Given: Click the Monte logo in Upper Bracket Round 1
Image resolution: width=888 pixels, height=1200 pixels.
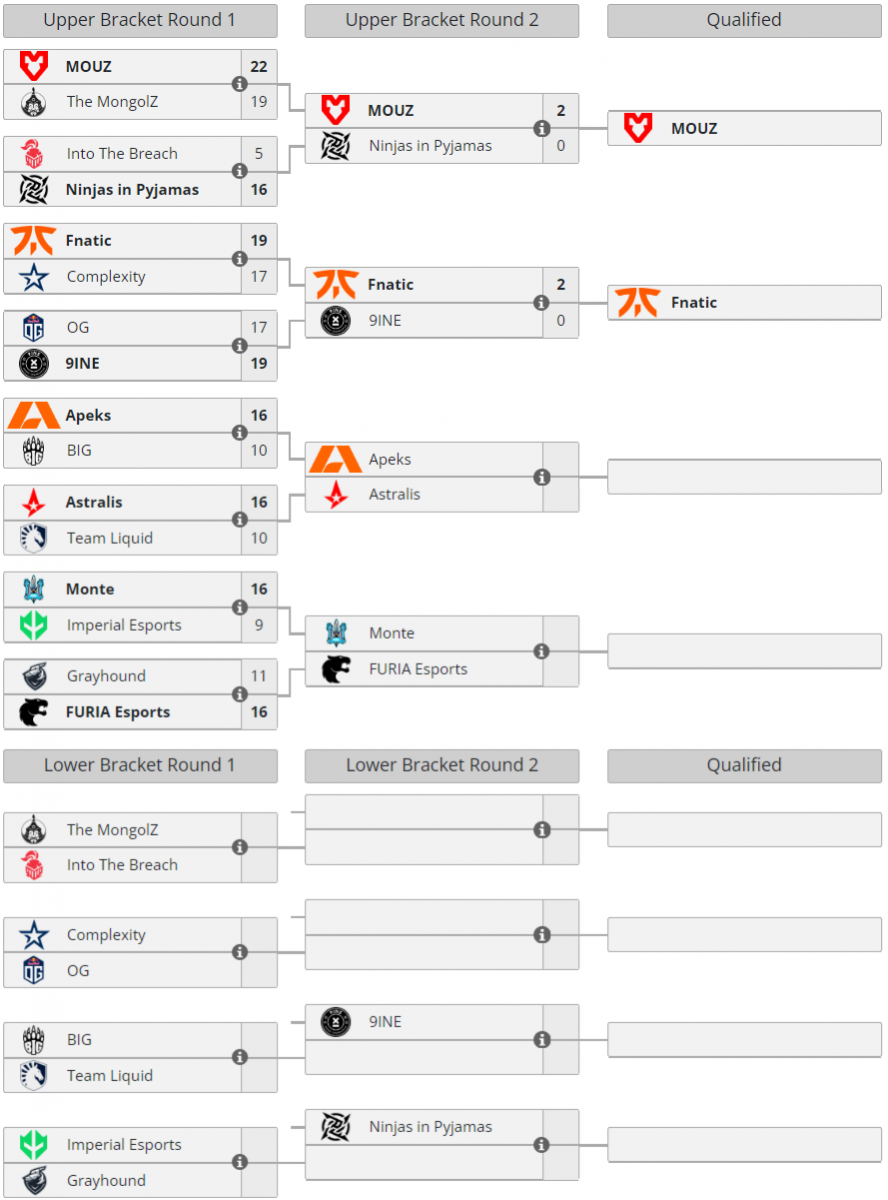Looking at the screenshot, I should [x=34, y=589].
